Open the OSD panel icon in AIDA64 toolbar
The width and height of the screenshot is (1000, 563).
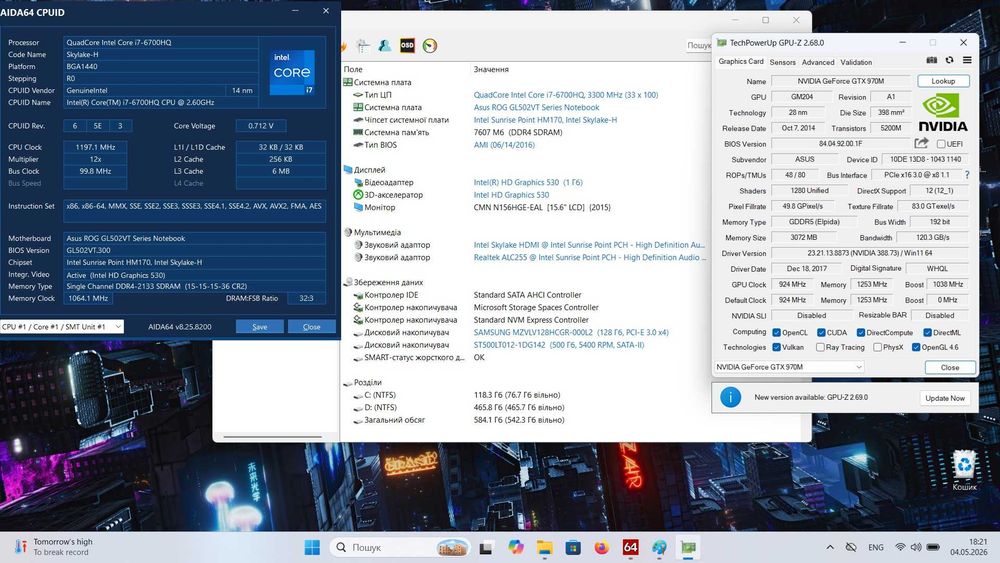point(407,45)
